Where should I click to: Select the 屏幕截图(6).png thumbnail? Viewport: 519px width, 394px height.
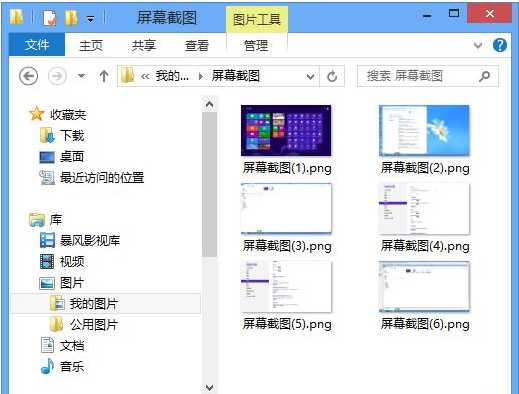pyautogui.click(x=424, y=287)
